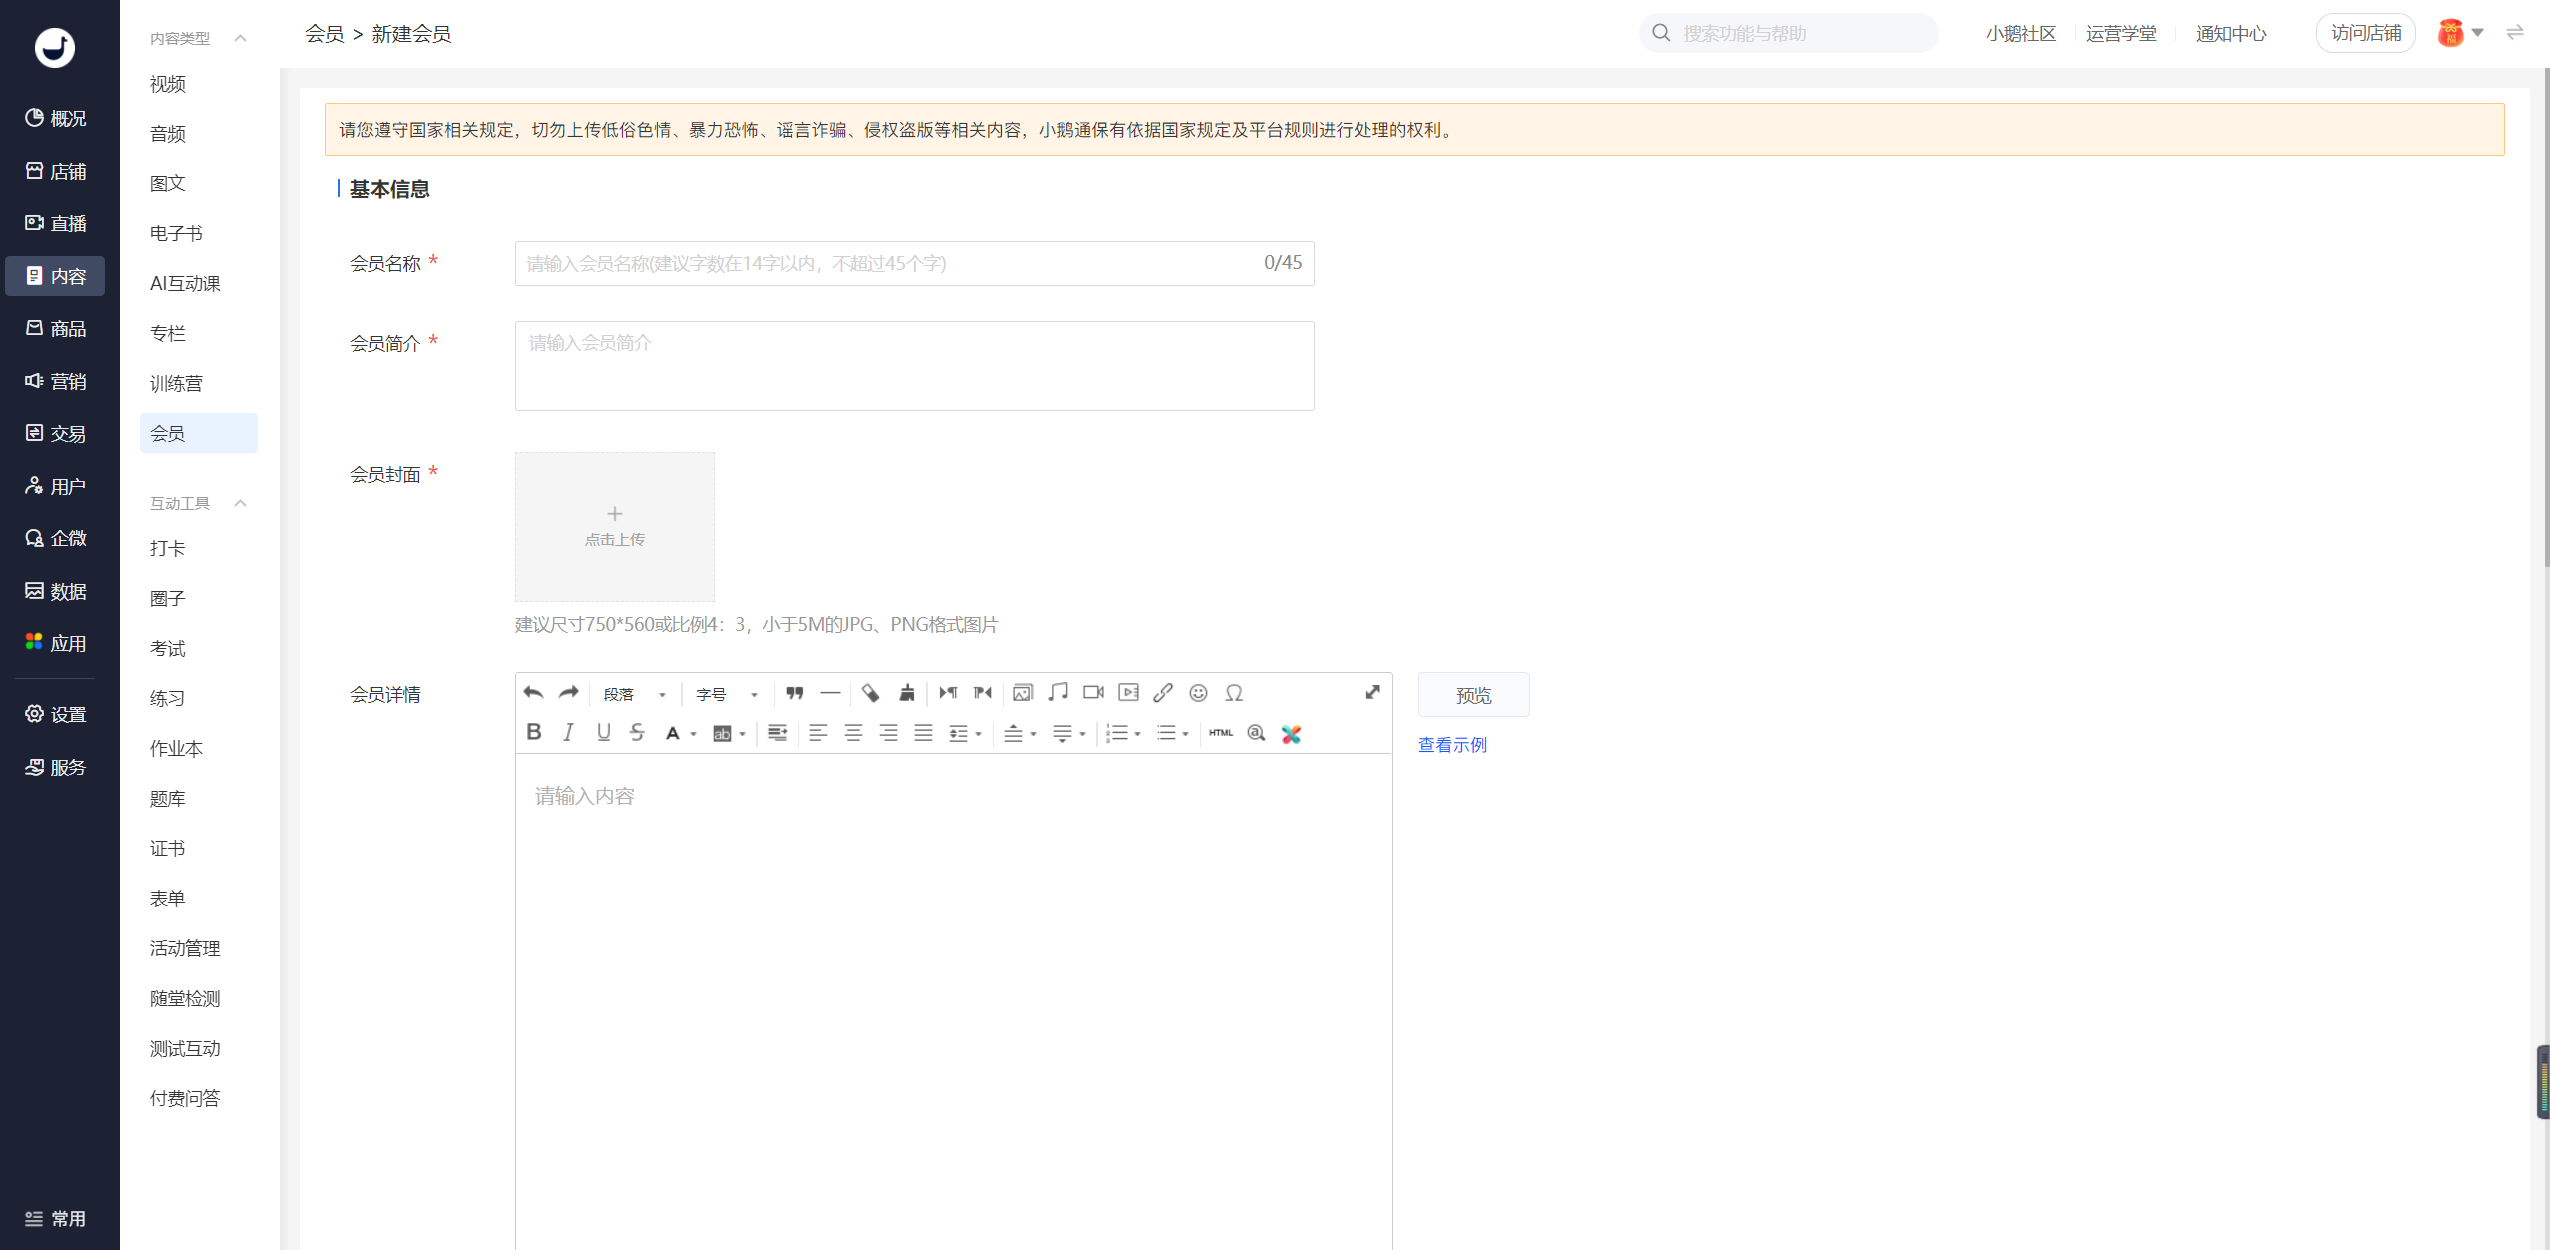Open the 字号 font size dropdown
The height and width of the screenshot is (1250, 2550).
(728, 694)
